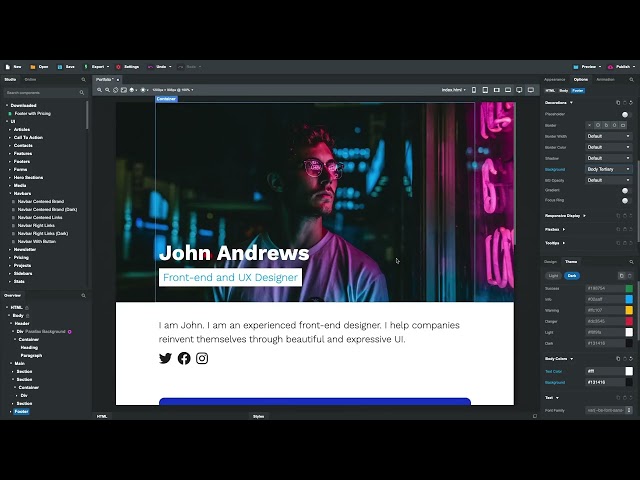Open Border Color dropdown

609,147
